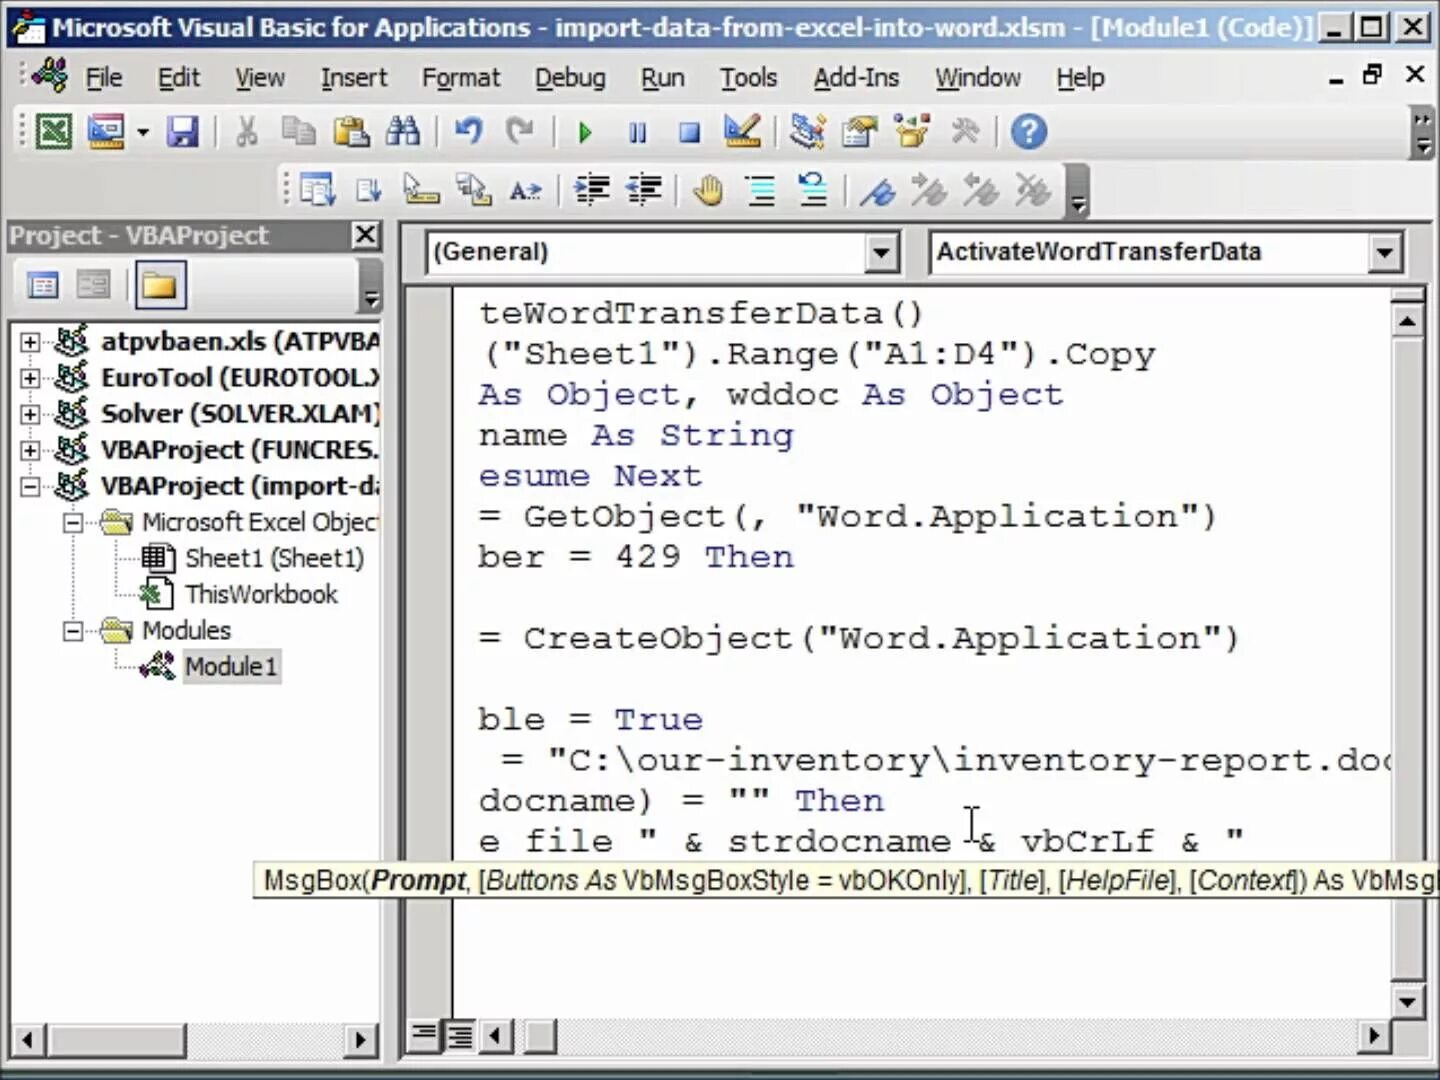1440x1080 pixels.
Task: Clear all bookmarks icon
Action: 1034,190
